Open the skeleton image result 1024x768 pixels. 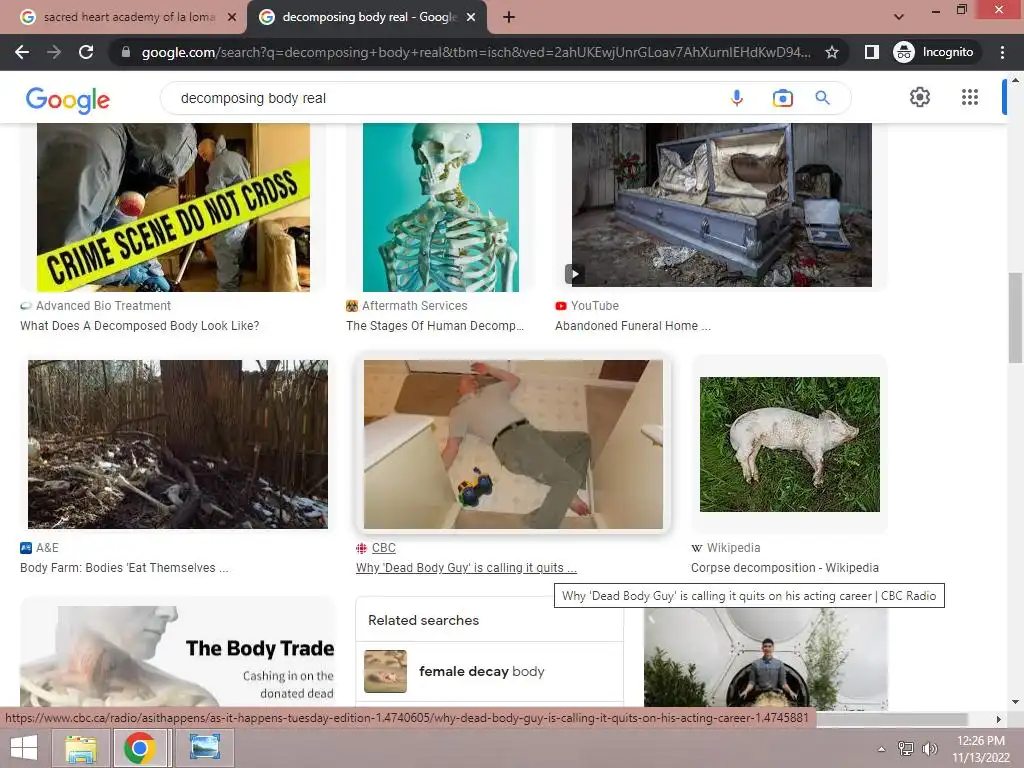[x=441, y=207]
